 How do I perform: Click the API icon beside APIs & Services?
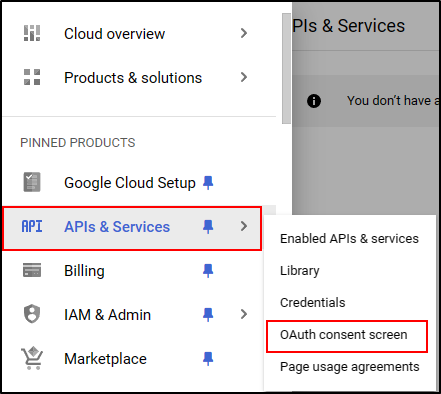point(32,226)
